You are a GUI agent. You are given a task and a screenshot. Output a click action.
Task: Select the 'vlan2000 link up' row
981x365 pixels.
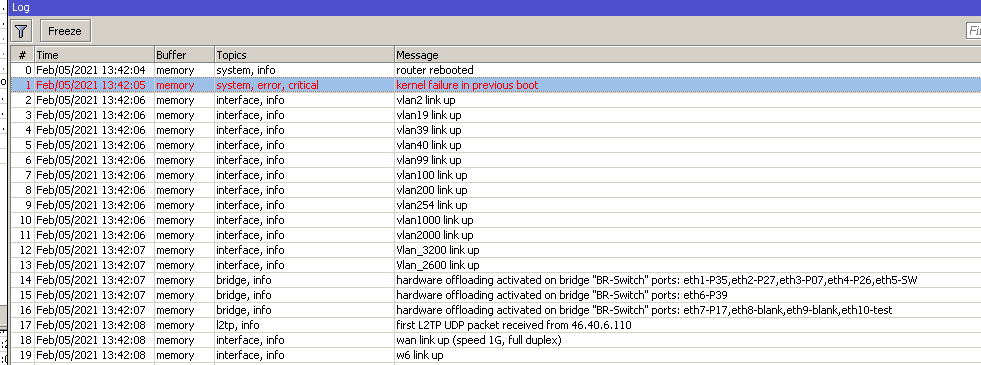pos(496,235)
